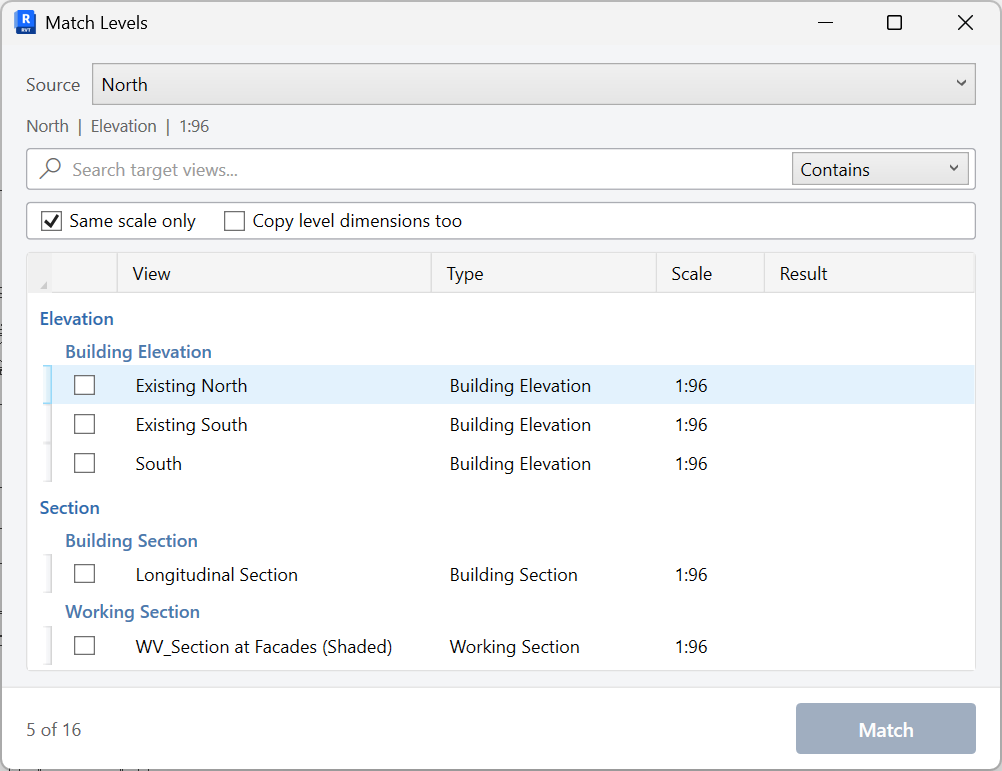Collapse the Elevation group header
This screenshot has width=1002, height=771.
click(77, 319)
